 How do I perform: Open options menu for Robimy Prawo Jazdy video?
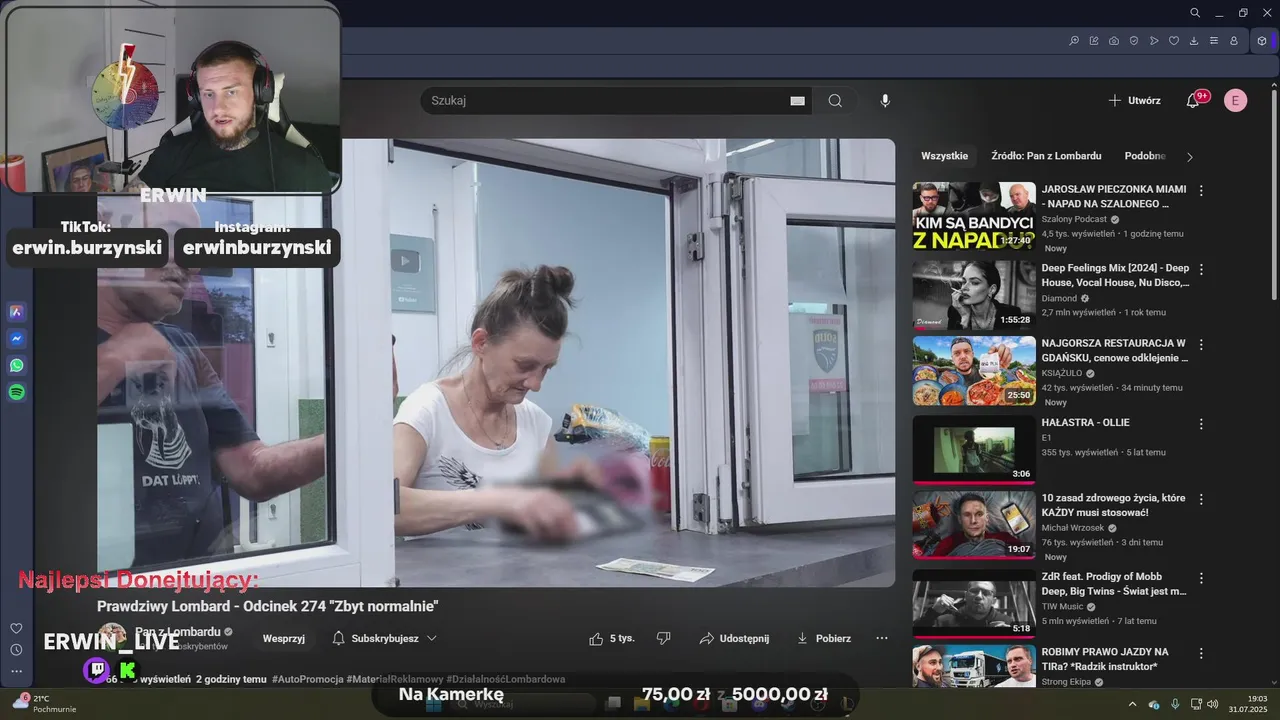pyautogui.click(x=1201, y=653)
